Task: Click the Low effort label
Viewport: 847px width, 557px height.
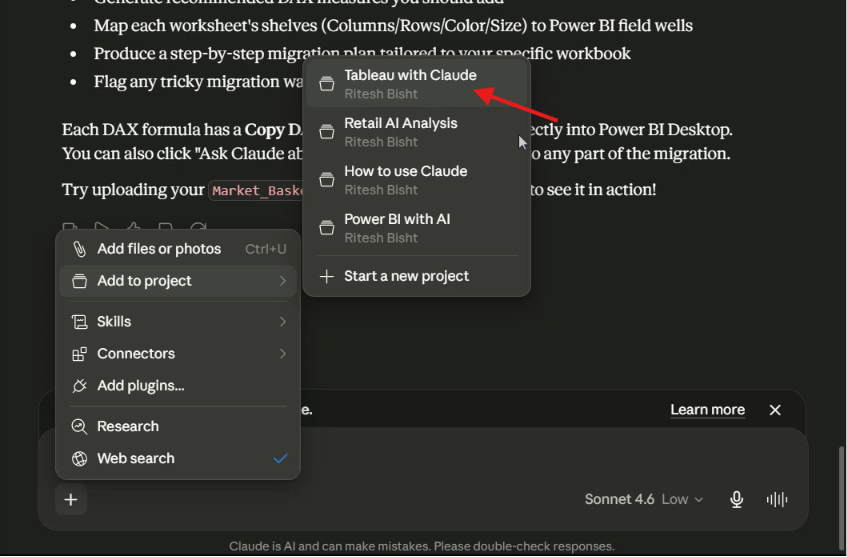Action: (x=675, y=500)
